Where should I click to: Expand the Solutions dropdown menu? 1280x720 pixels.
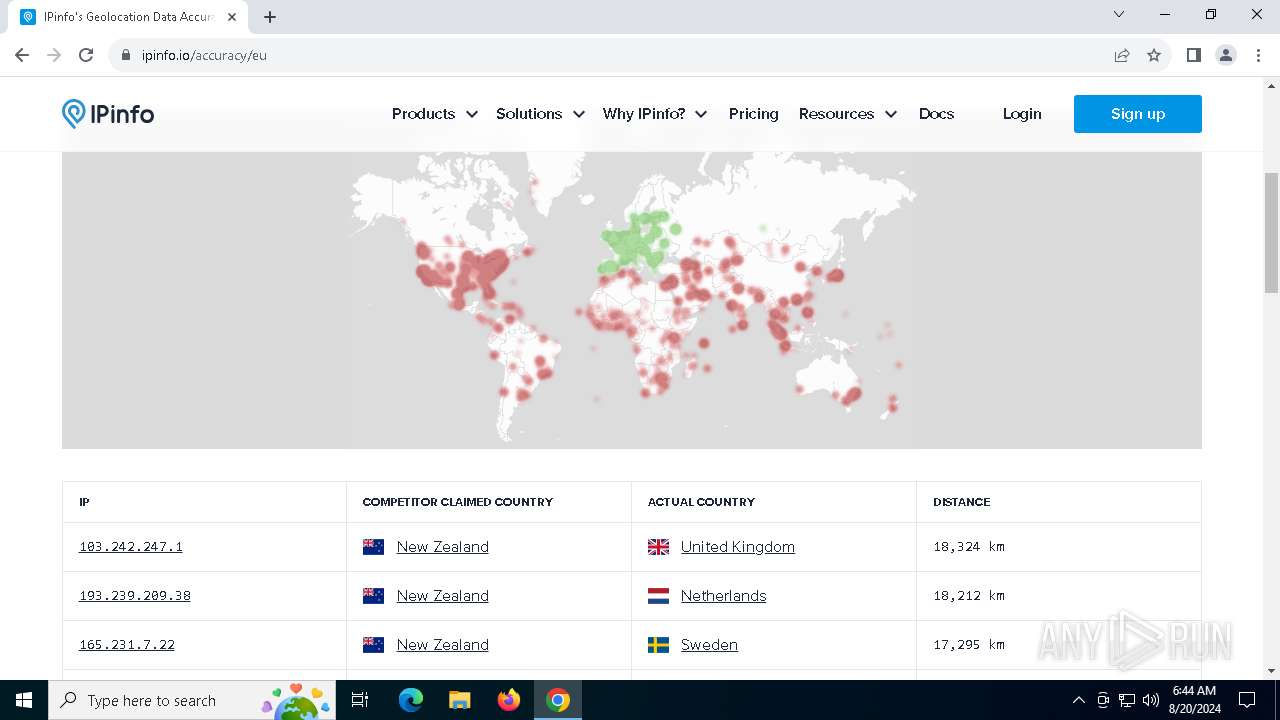click(x=540, y=114)
